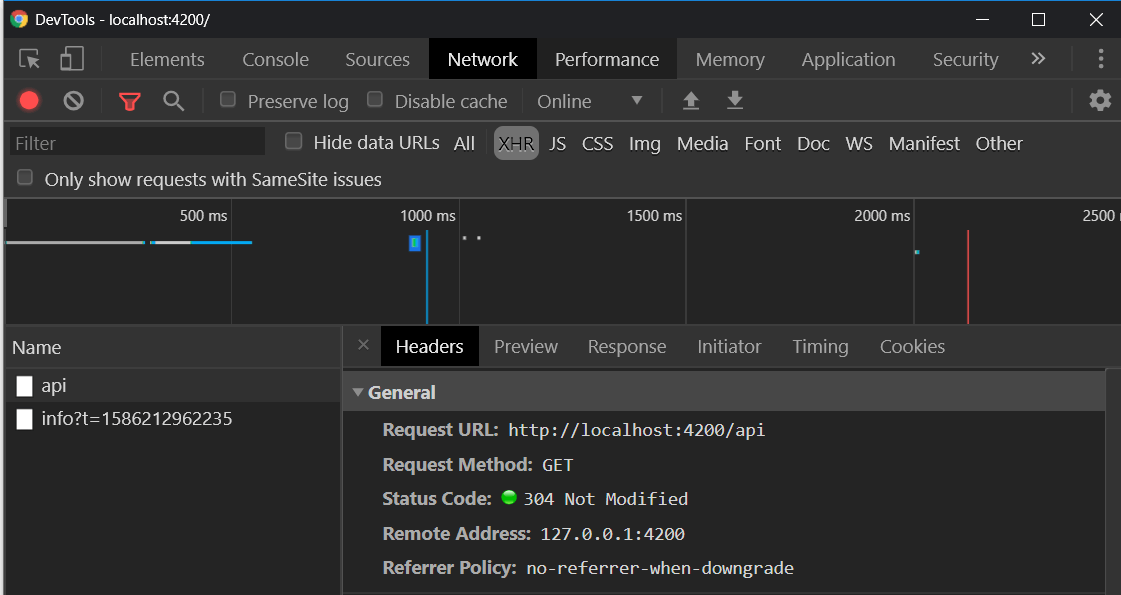Select the info?t=1586212962235 request
The width and height of the screenshot is (1121, 595).
[x=136, y=419]
